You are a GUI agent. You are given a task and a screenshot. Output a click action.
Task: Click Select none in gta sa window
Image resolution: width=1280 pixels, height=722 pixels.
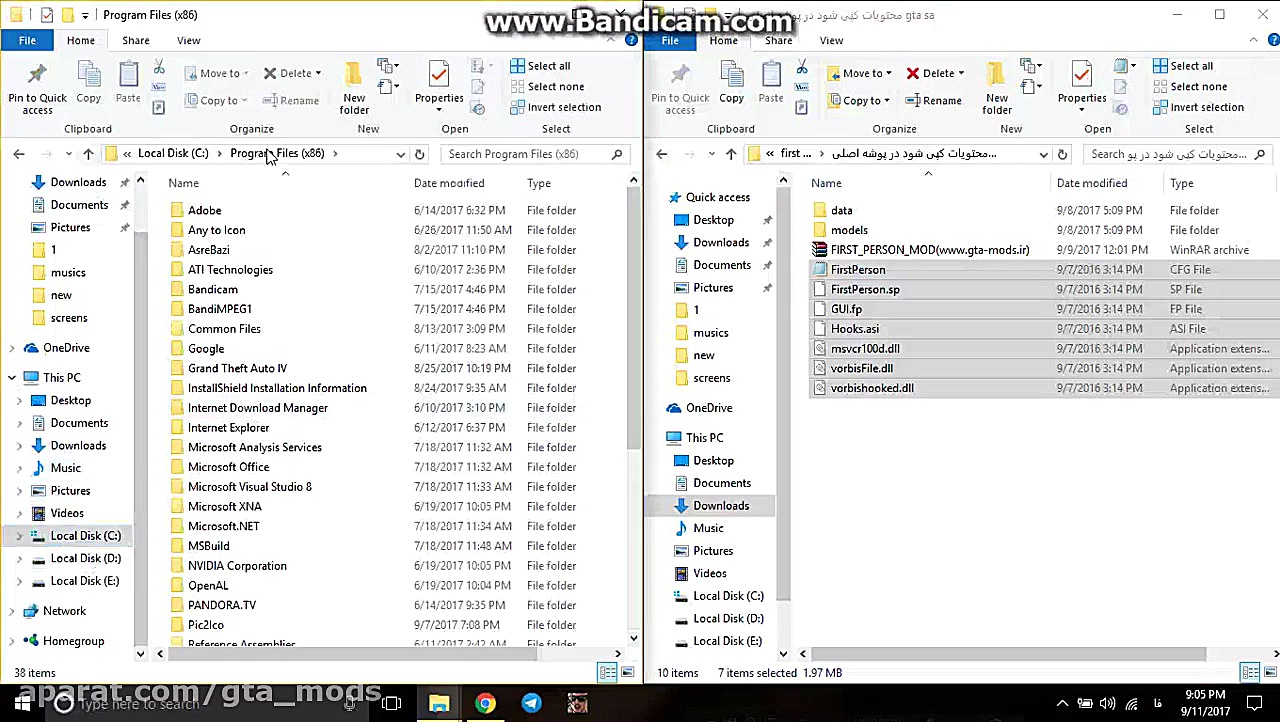point(1189,87)
